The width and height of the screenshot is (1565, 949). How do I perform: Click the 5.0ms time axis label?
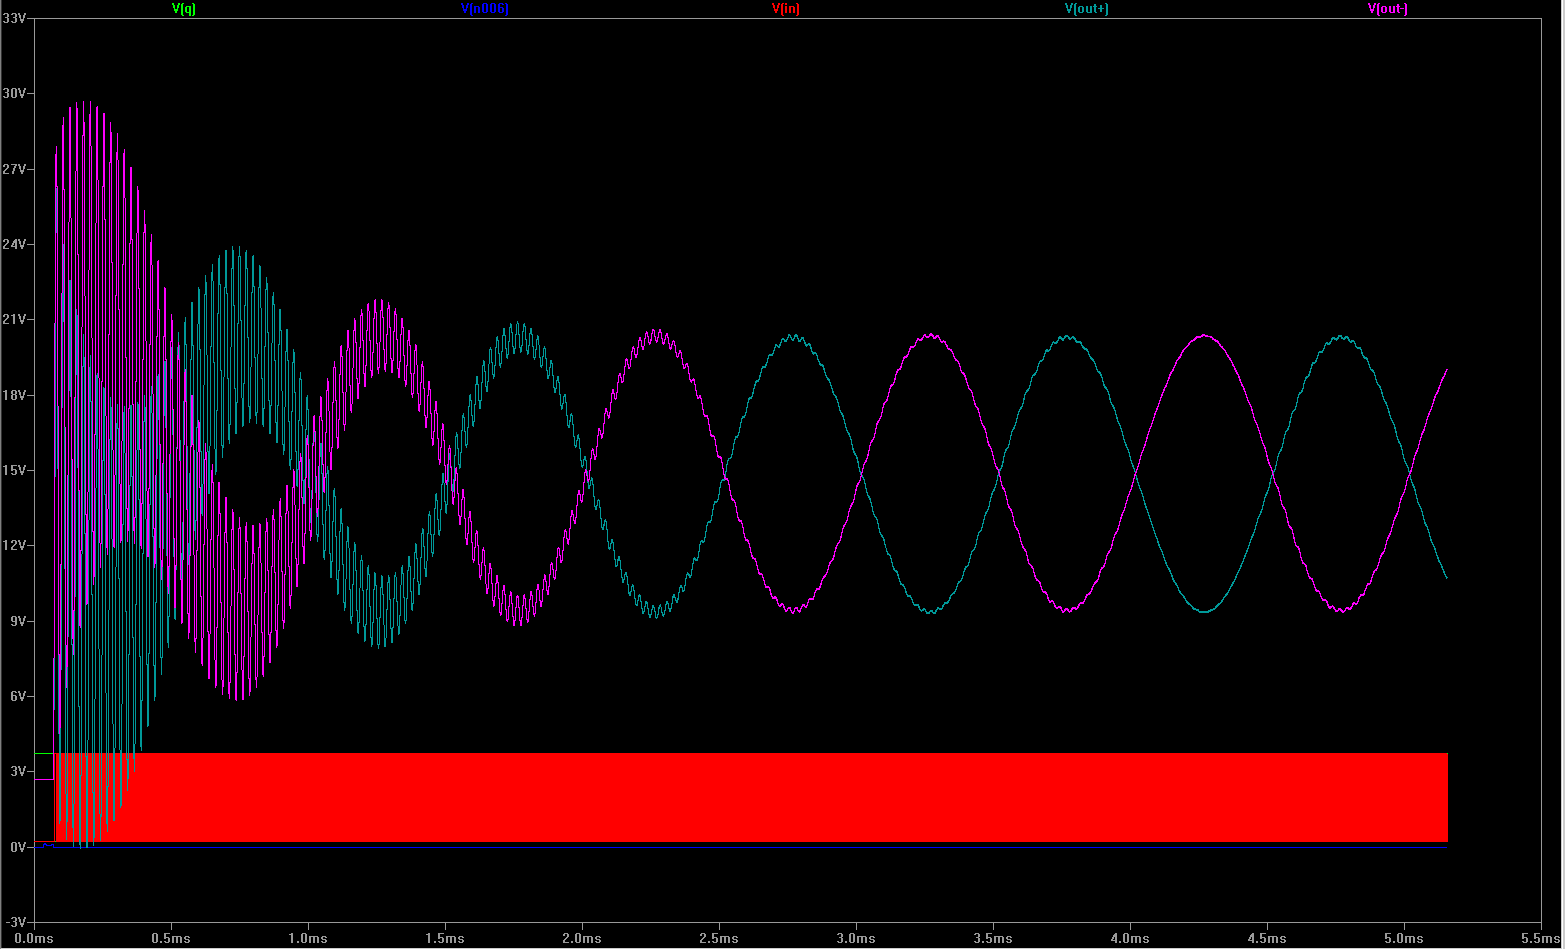pyautogui.click(x=1404, y=939)
